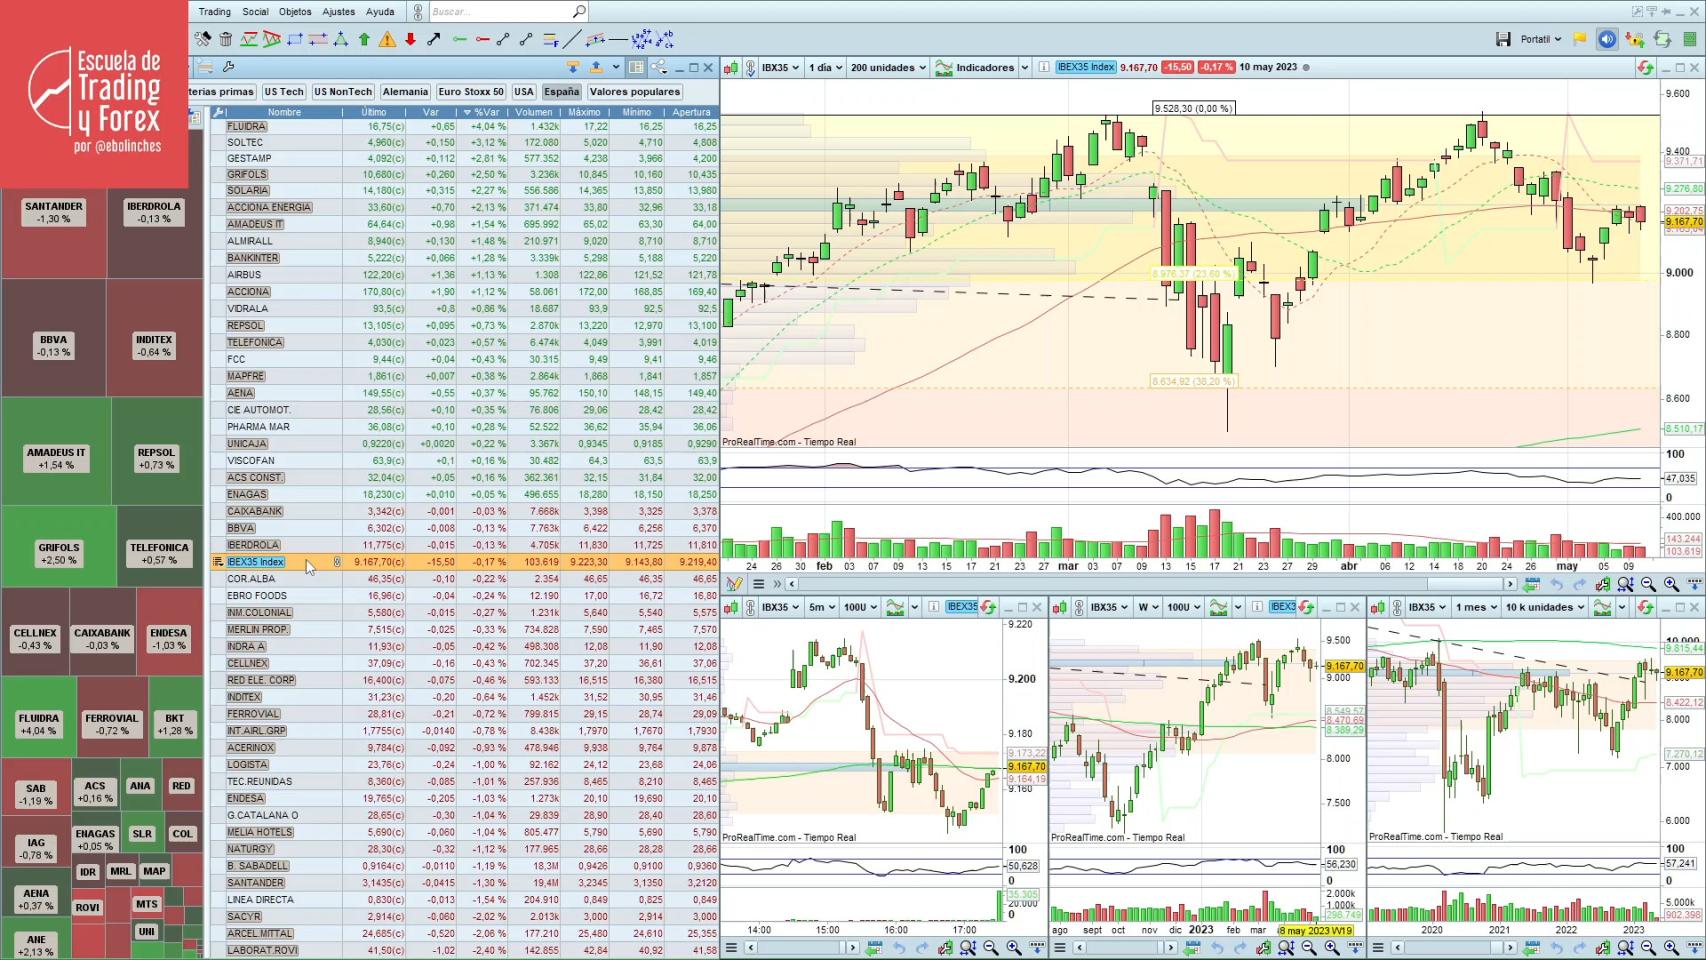Click the AMADEUS IT row name

[255, 224]
